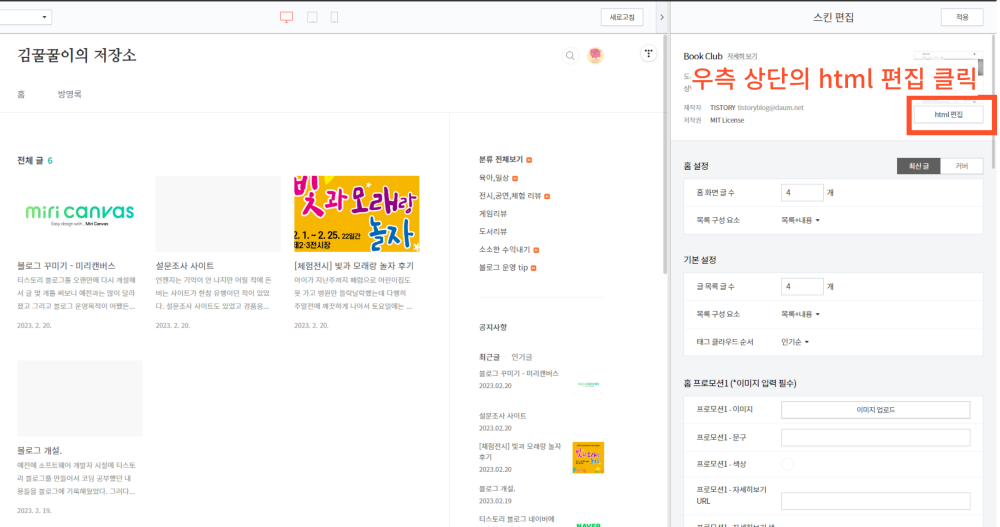Image resolution: width=1000 pixels, height=527 pixels.
Task: Select the desktop preview icon
Action: point(286,17)
